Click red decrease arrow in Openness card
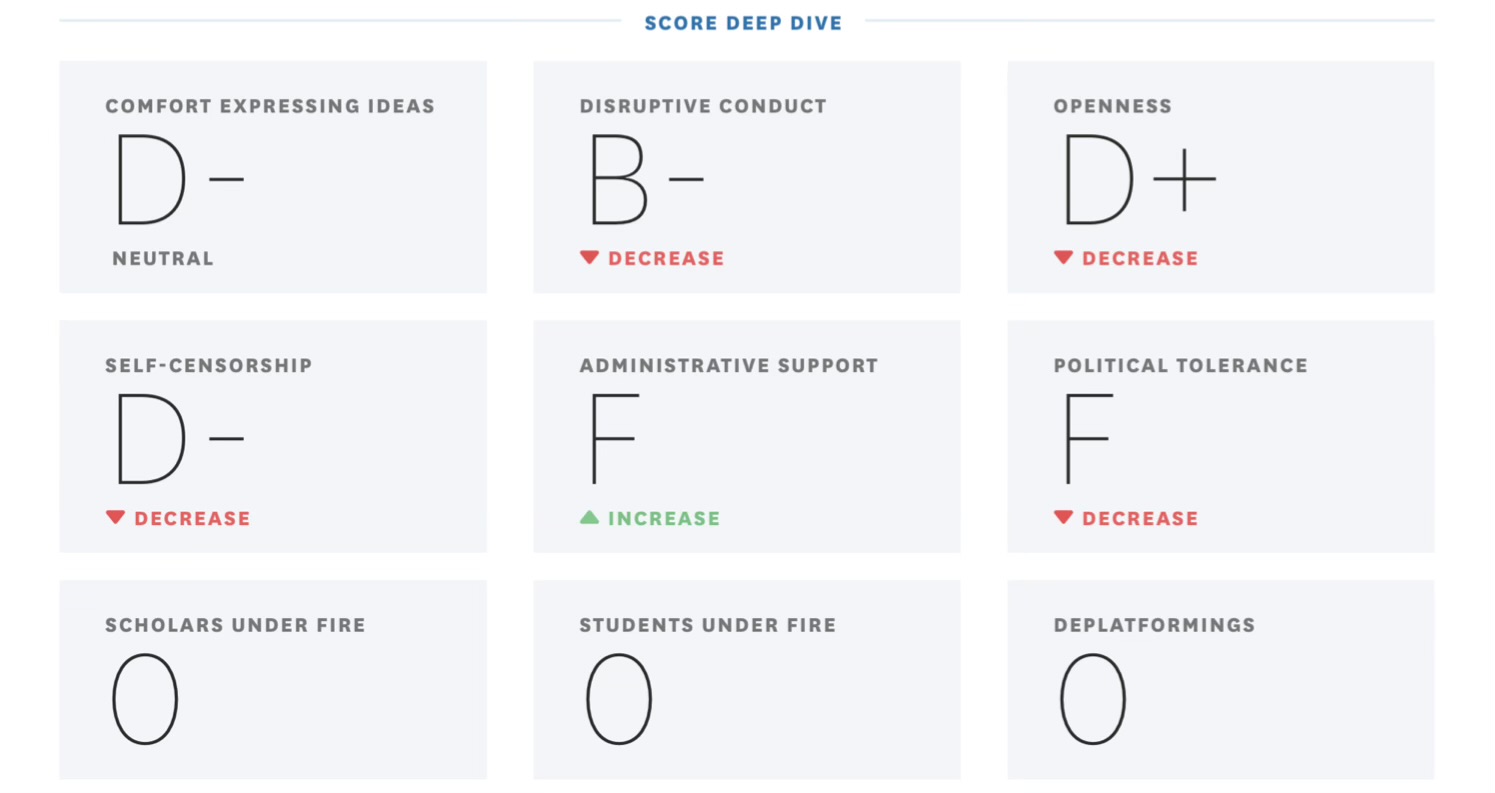 1063,258
